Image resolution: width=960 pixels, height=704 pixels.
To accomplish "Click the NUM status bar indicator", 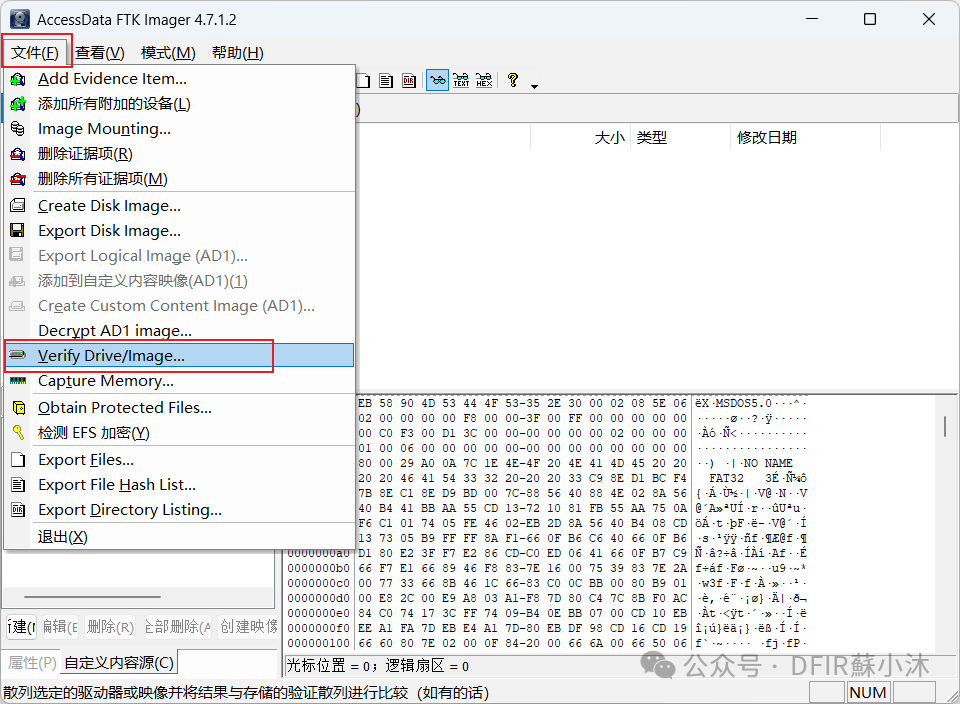I will pyautogui.click(x=868, y=693).
